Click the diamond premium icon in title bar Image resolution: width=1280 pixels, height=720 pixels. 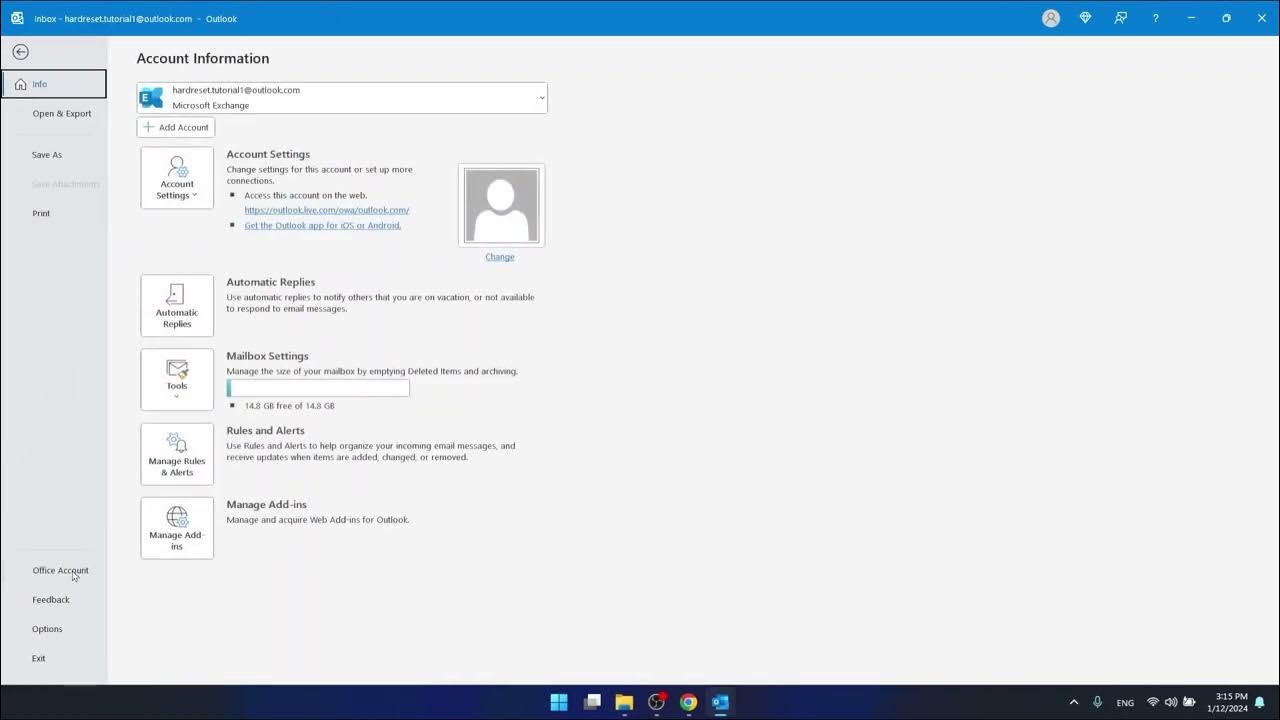1086,18
